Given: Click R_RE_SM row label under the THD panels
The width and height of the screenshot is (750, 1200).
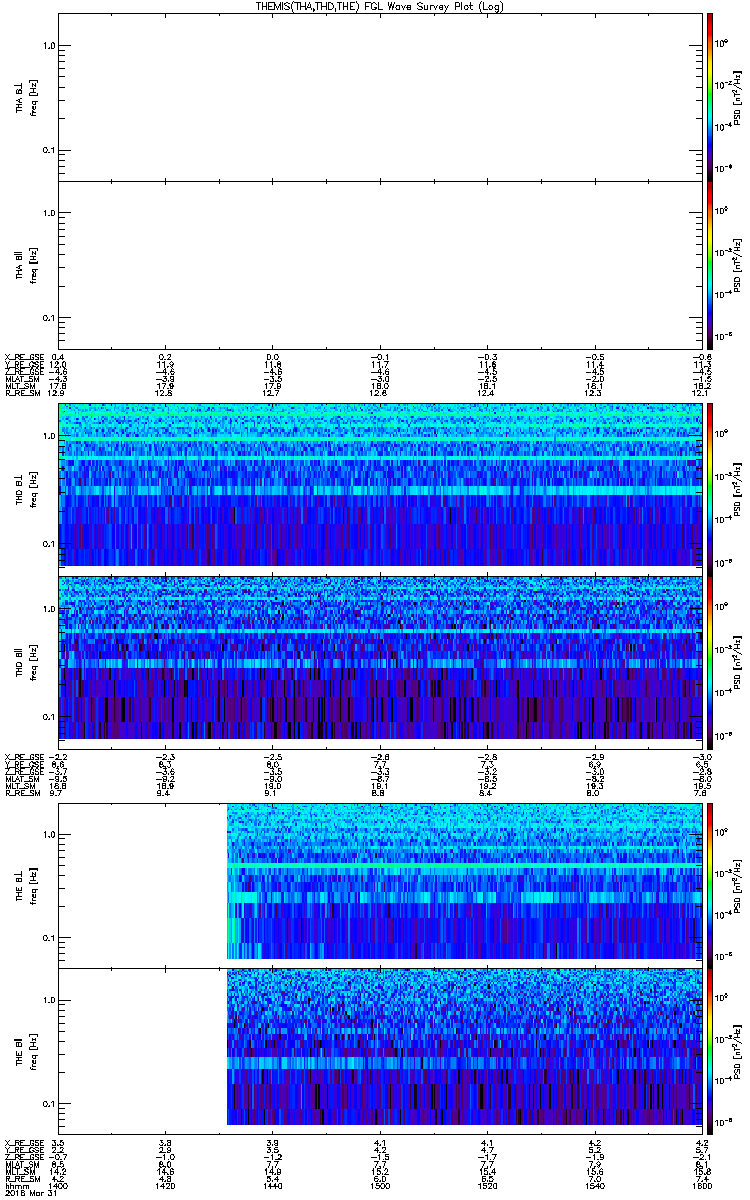Looking at the screenshot, I should (x=22, y=791).
